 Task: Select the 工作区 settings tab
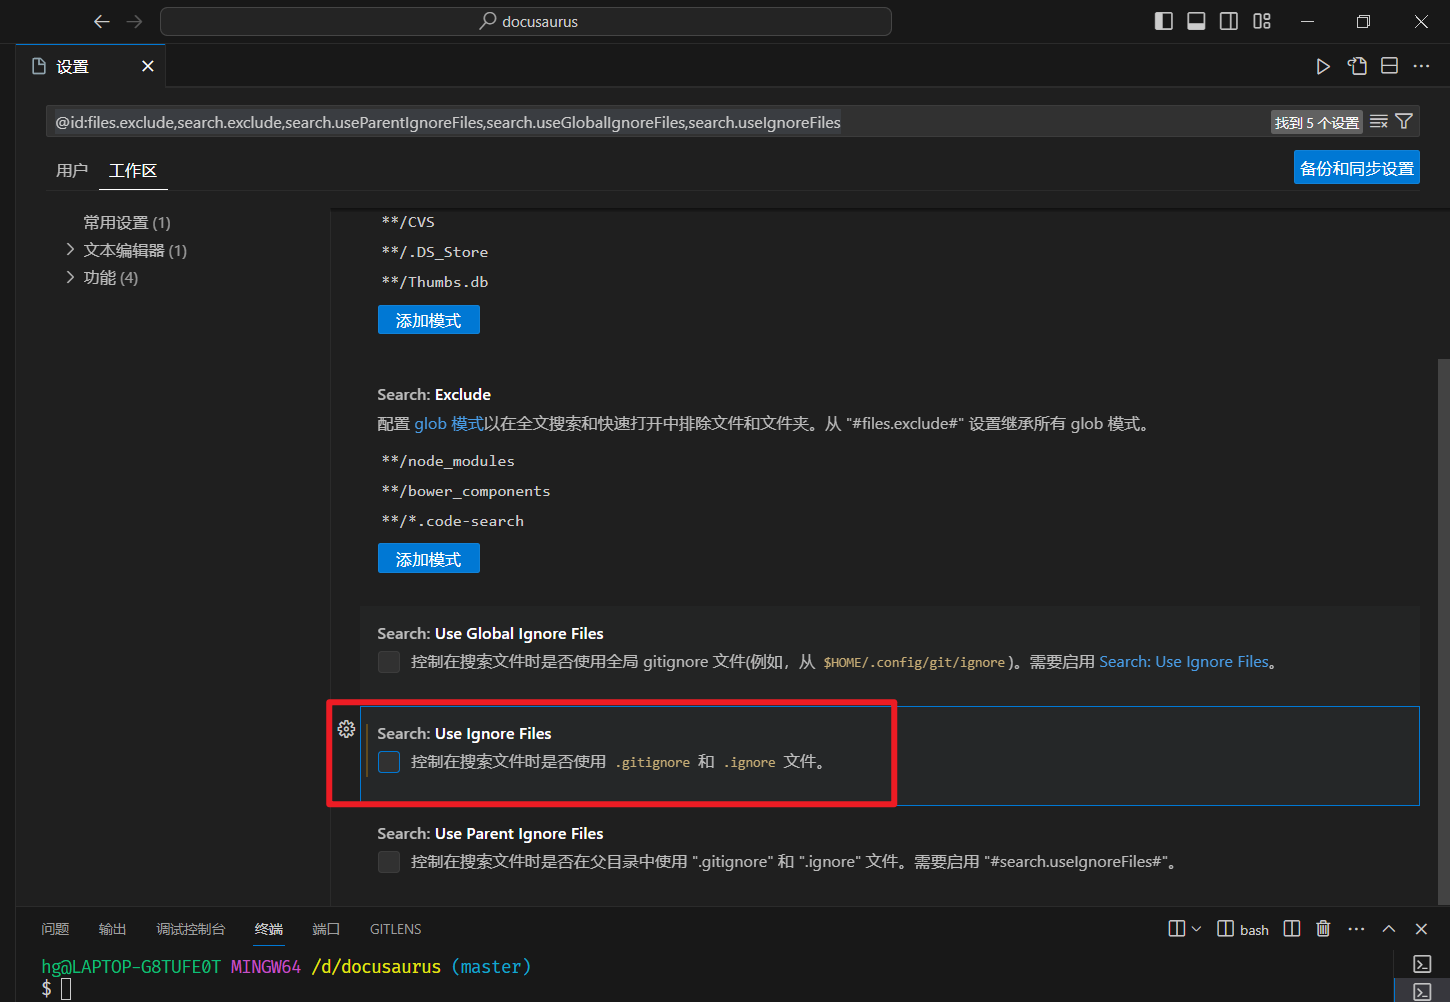click(x=133, y=171)
